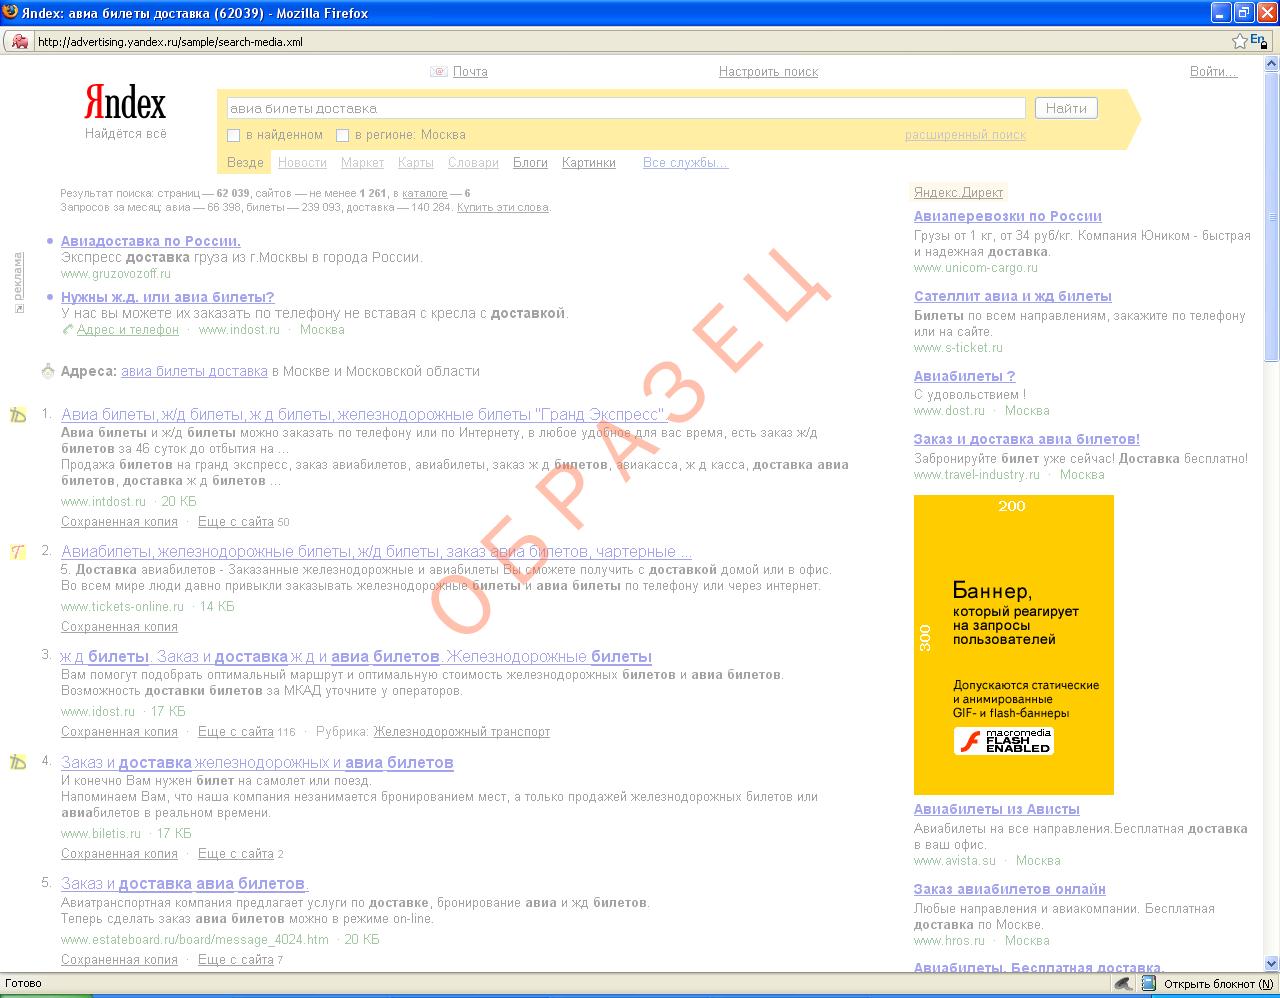This screenshot has width=1280, height=998.
Task: Click the scrollbar up arrow
Action: coord(1272,63)
